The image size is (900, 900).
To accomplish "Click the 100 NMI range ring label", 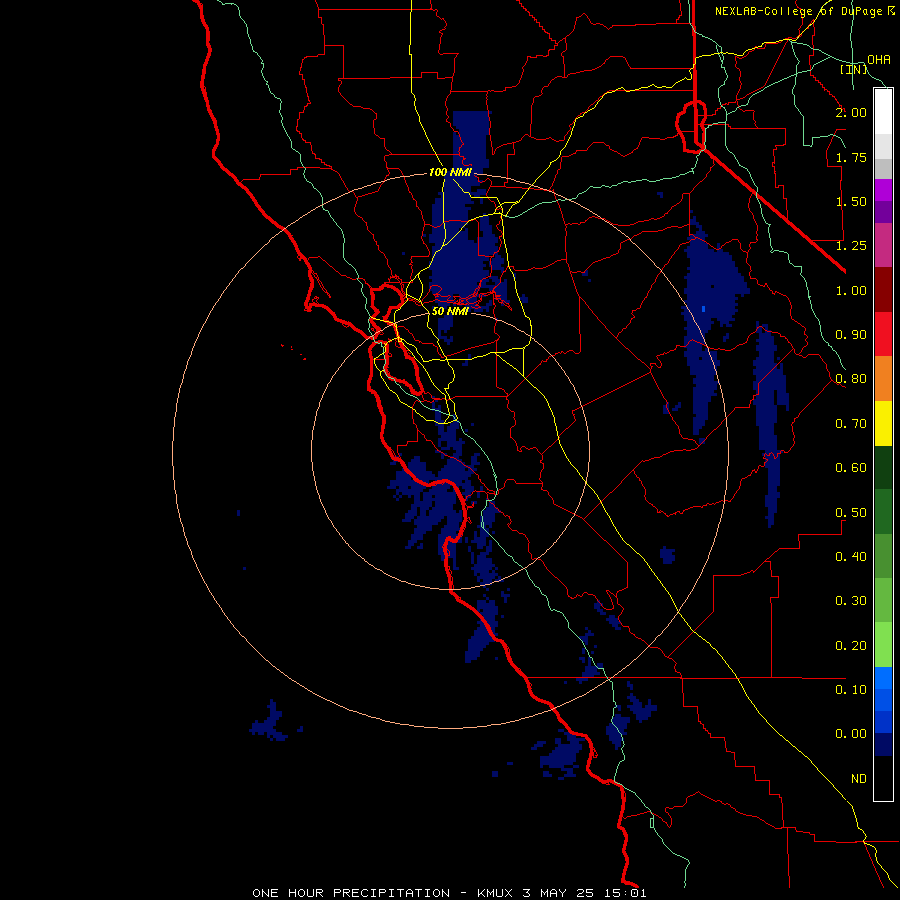I will tap(451, 172).
